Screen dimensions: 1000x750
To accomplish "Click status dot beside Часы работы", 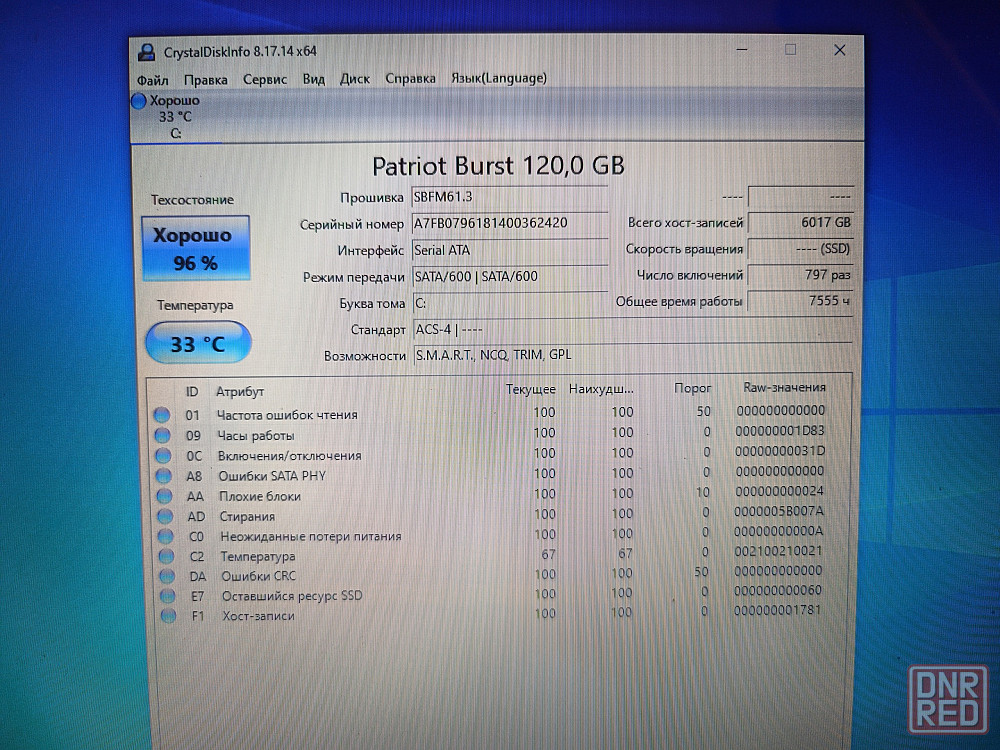I will point(161,435).
